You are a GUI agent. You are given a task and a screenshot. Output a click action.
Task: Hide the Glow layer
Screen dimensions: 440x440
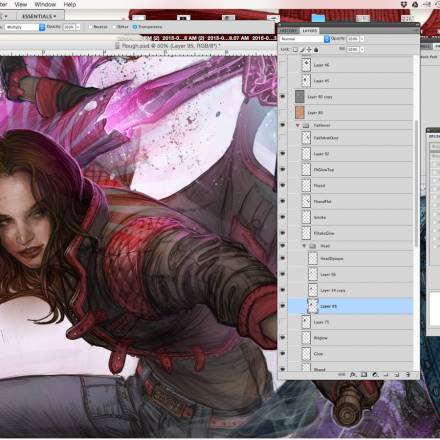[283, 354]
